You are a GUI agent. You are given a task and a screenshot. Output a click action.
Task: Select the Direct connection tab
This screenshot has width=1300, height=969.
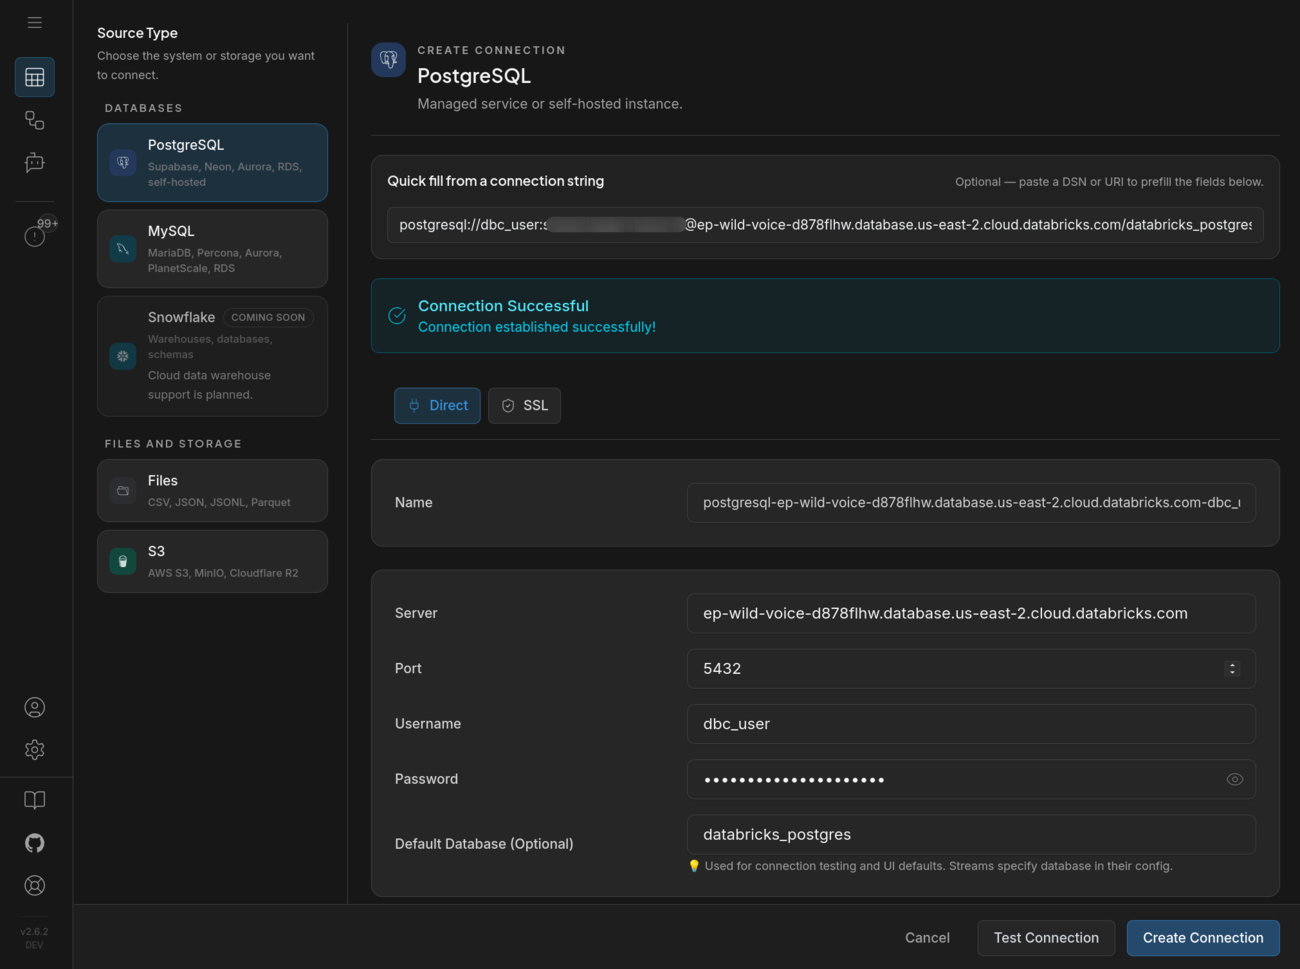[437, 405]
